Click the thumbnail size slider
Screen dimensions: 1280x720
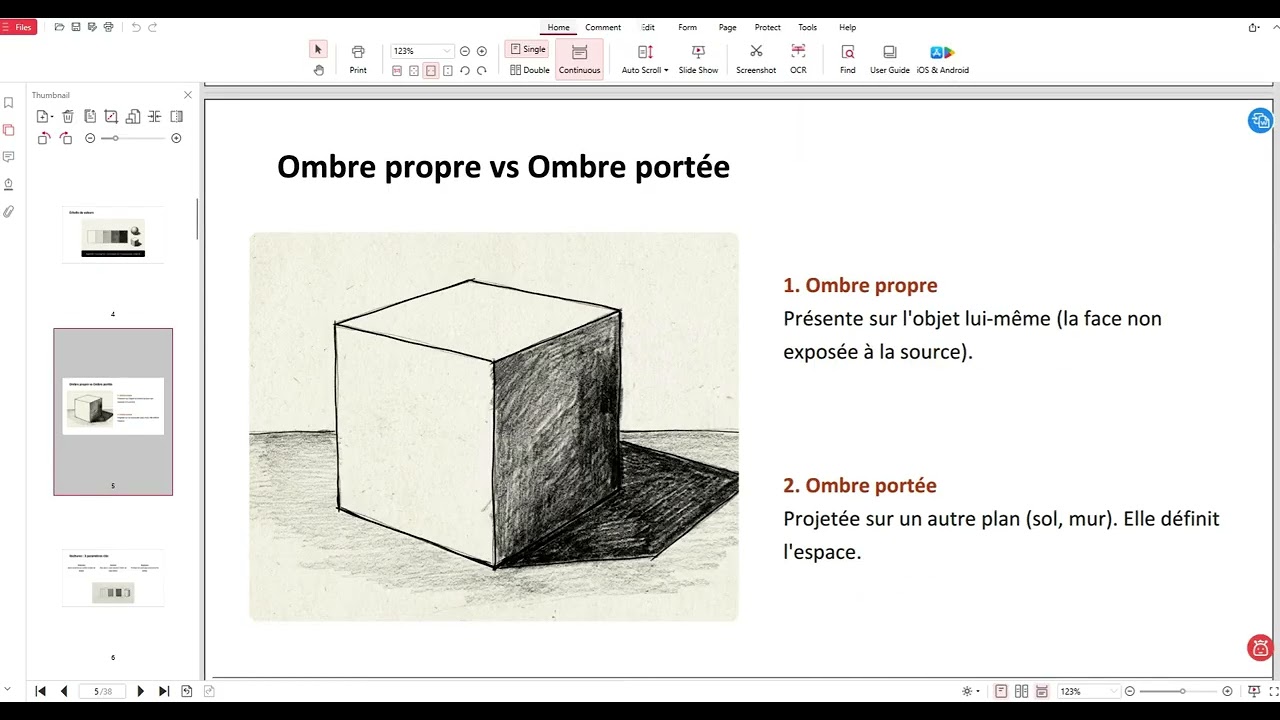coord(133,138)
